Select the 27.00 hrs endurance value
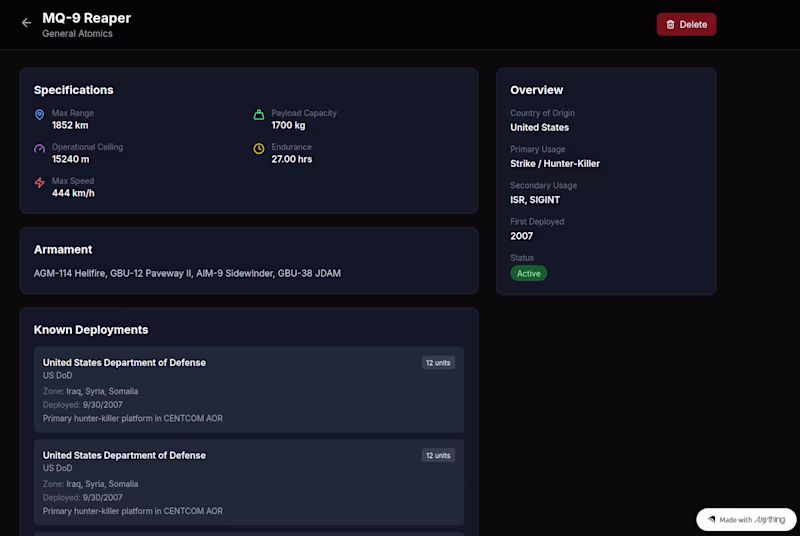The height and width of the screenshot is (536, 800). 291,159
